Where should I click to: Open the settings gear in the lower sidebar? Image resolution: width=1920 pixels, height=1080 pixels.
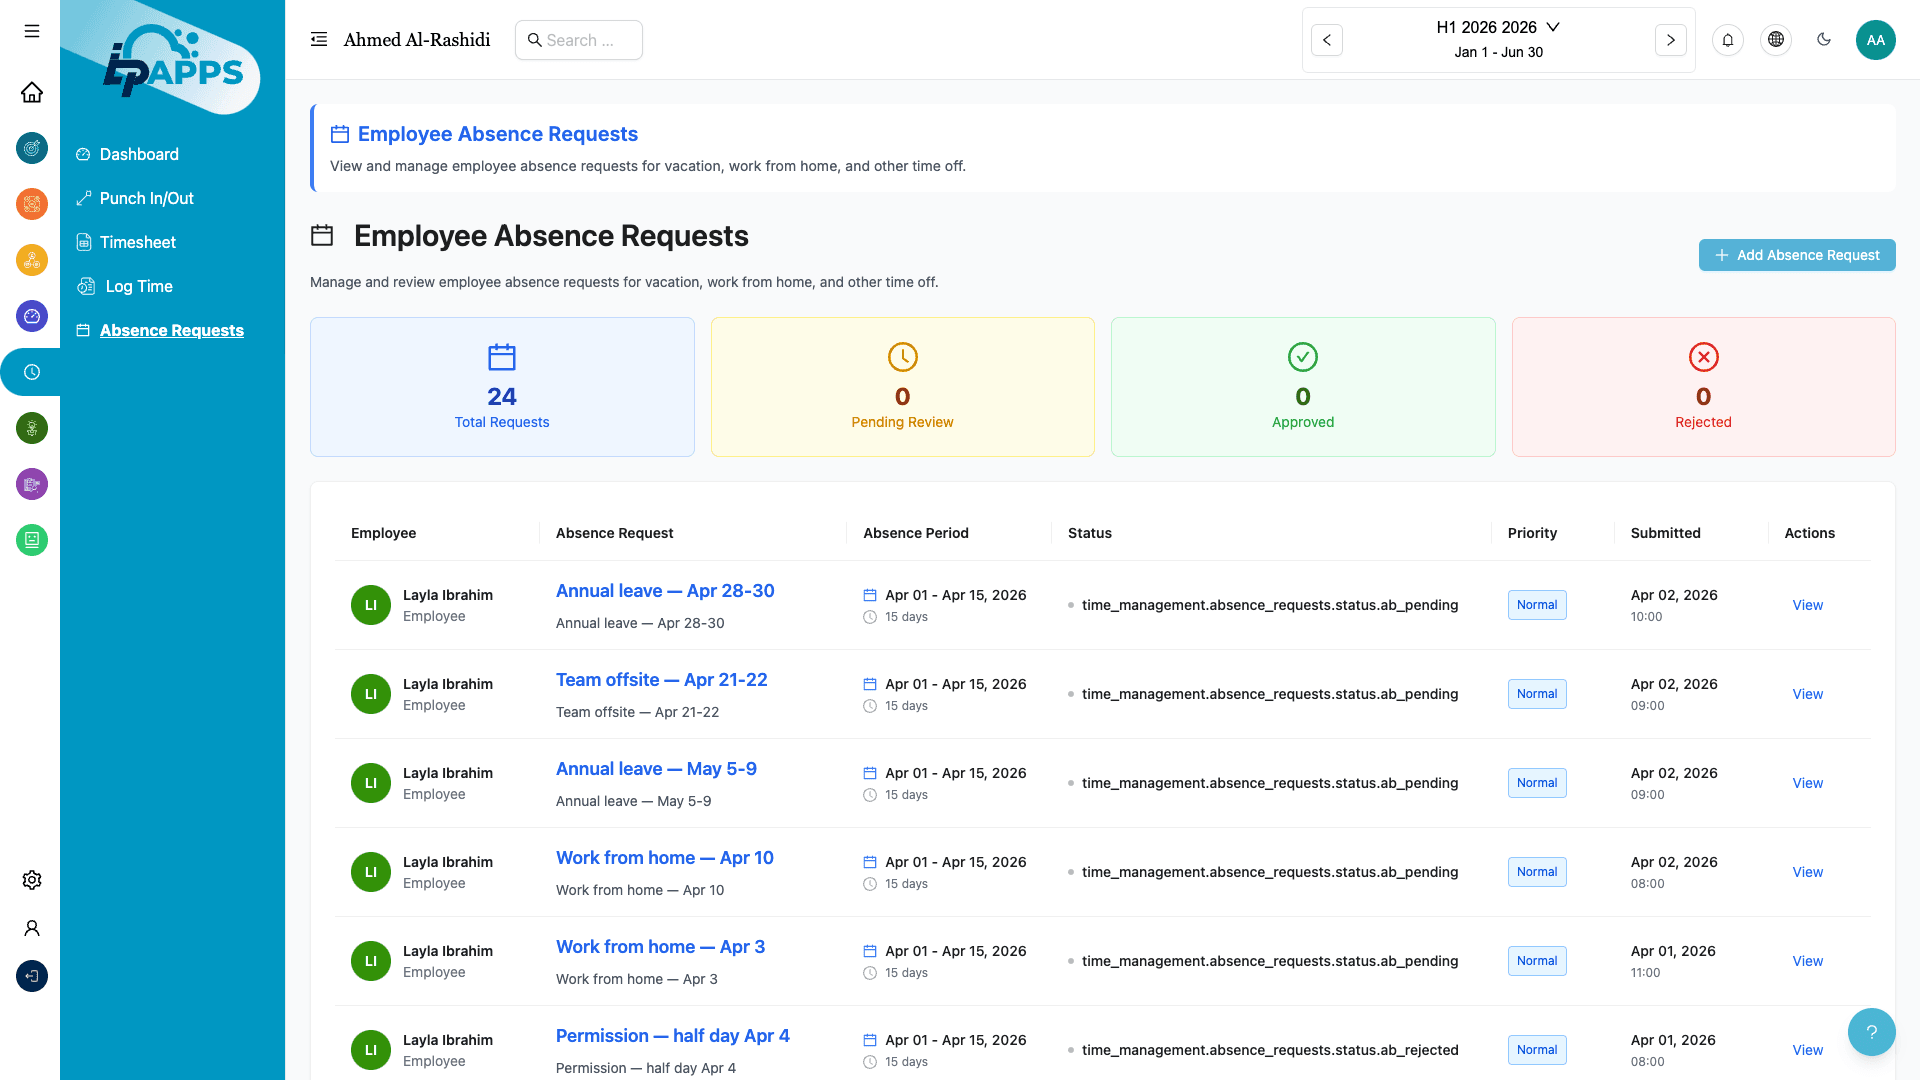click(x=31, y=880)
